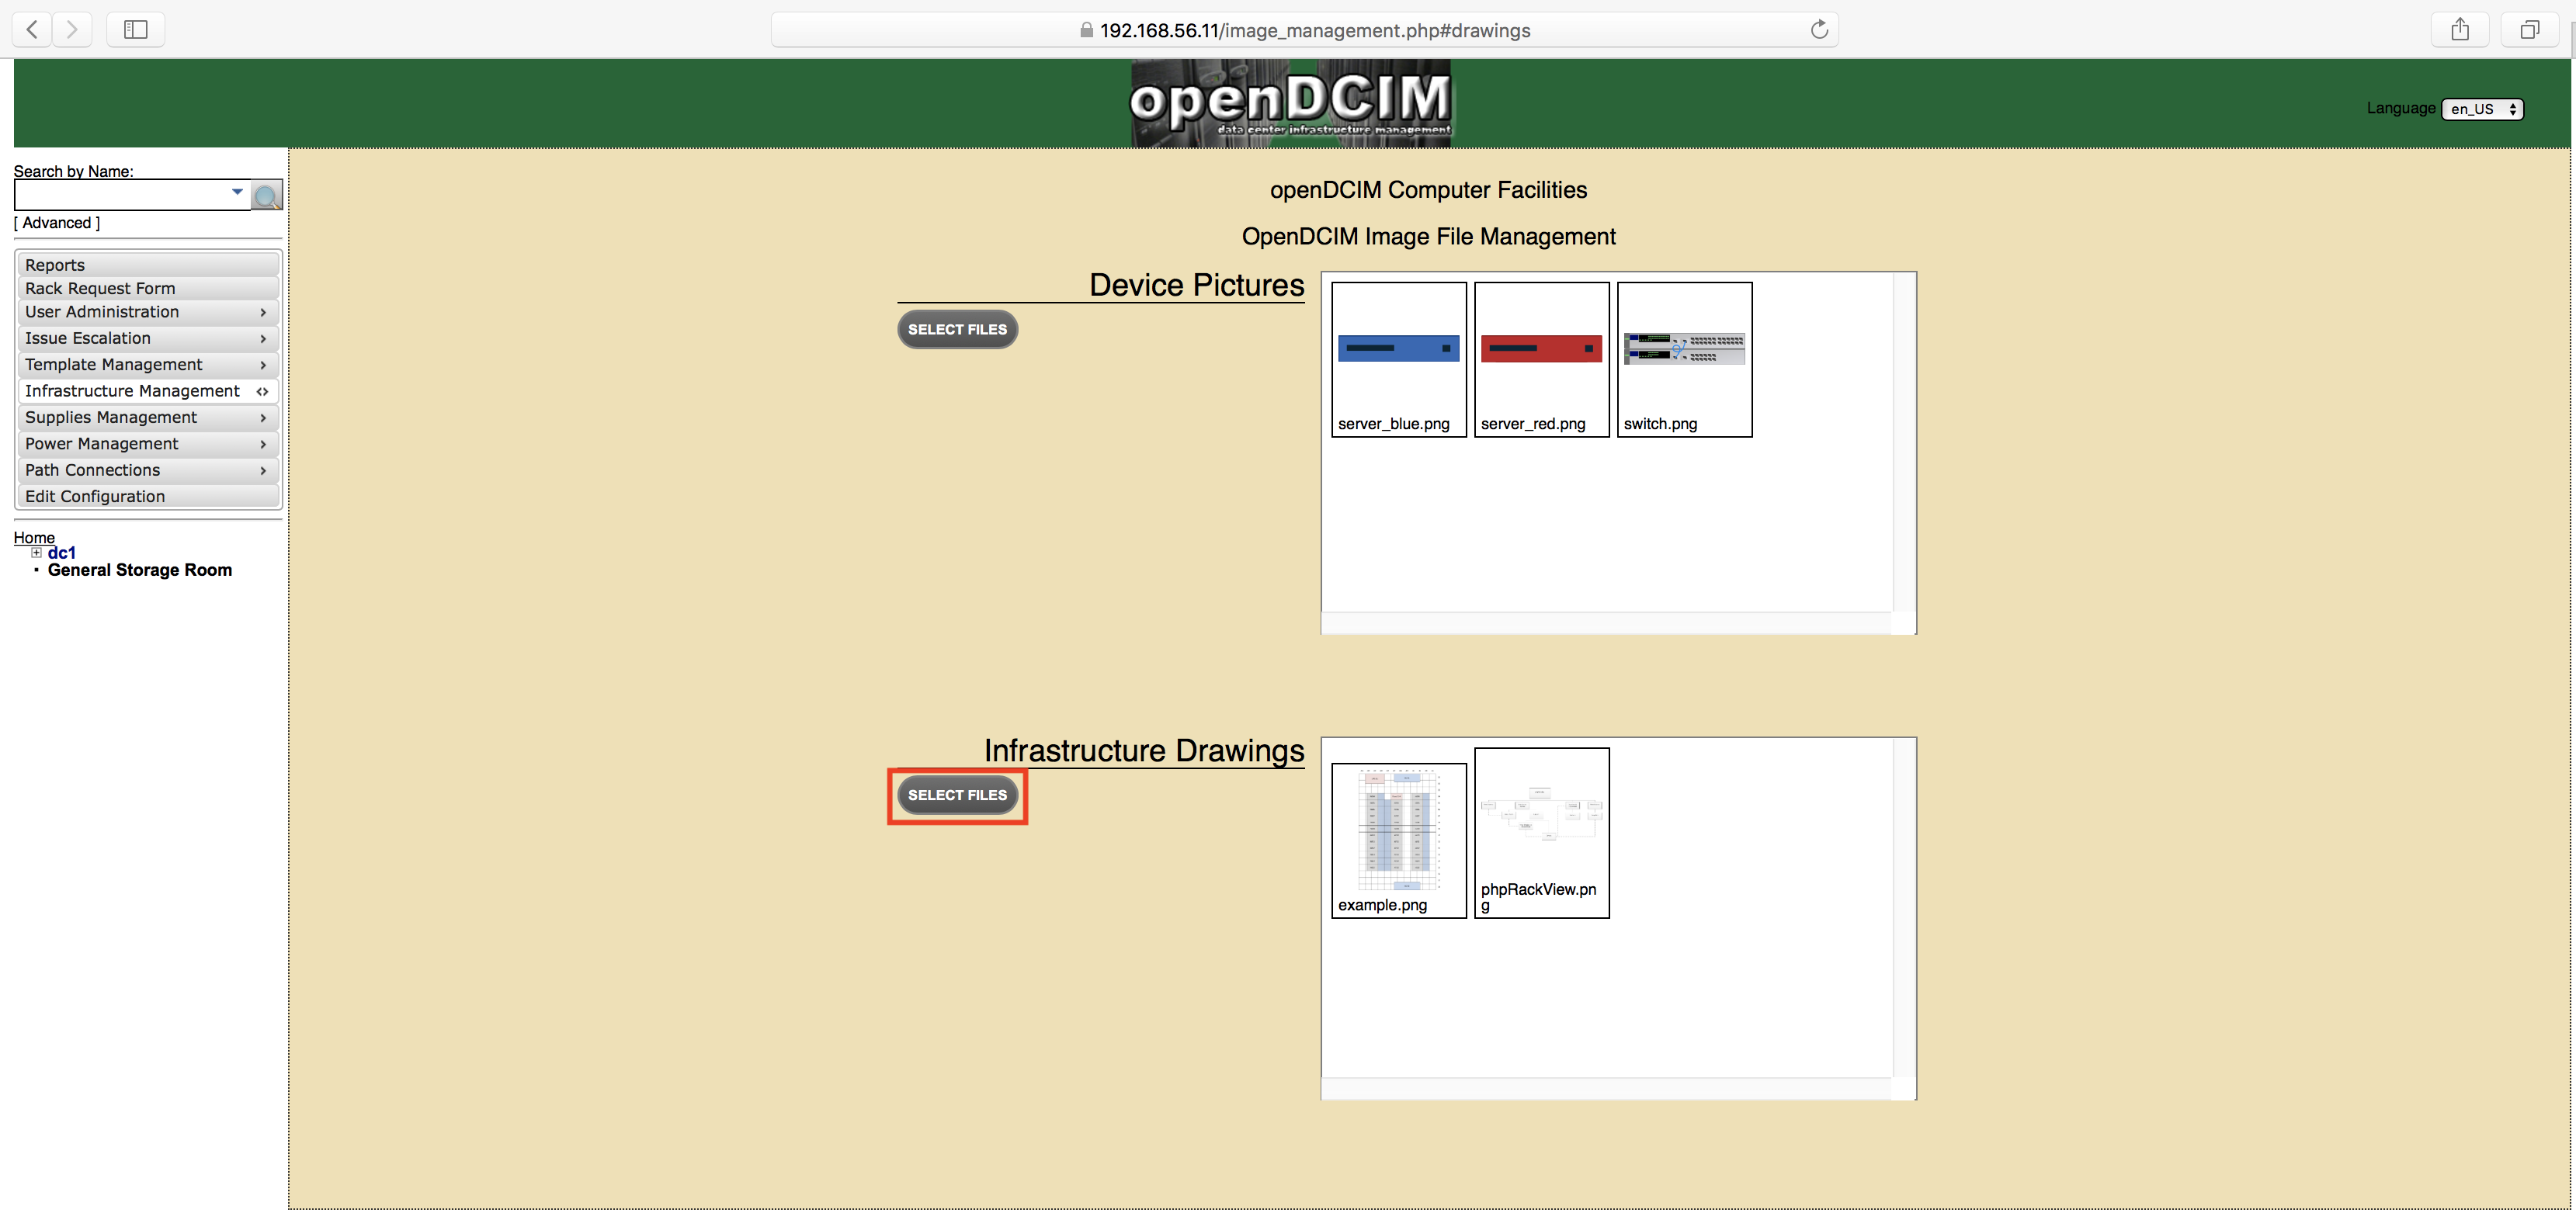Open Edit Configuration menu item
2576x1213 pixels.
tap(148, 496)
